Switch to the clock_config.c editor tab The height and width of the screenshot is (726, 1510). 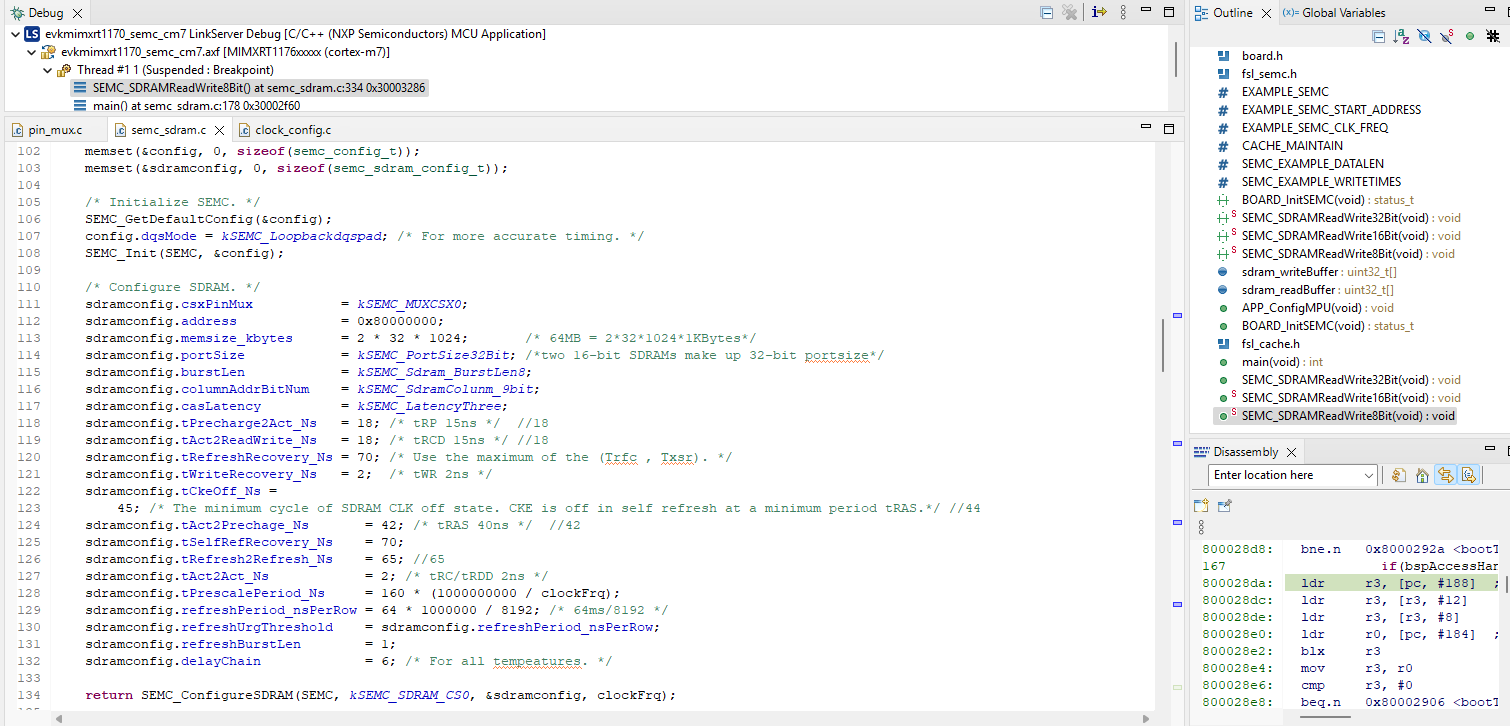pos(284,130)
